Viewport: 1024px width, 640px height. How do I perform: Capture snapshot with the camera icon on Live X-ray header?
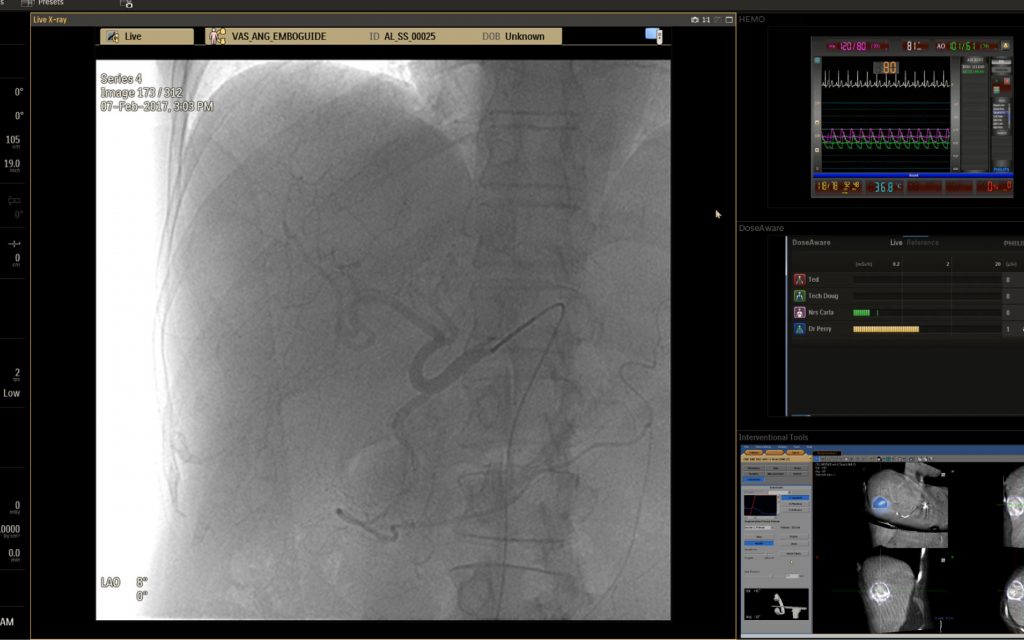[x=695, y=19]
